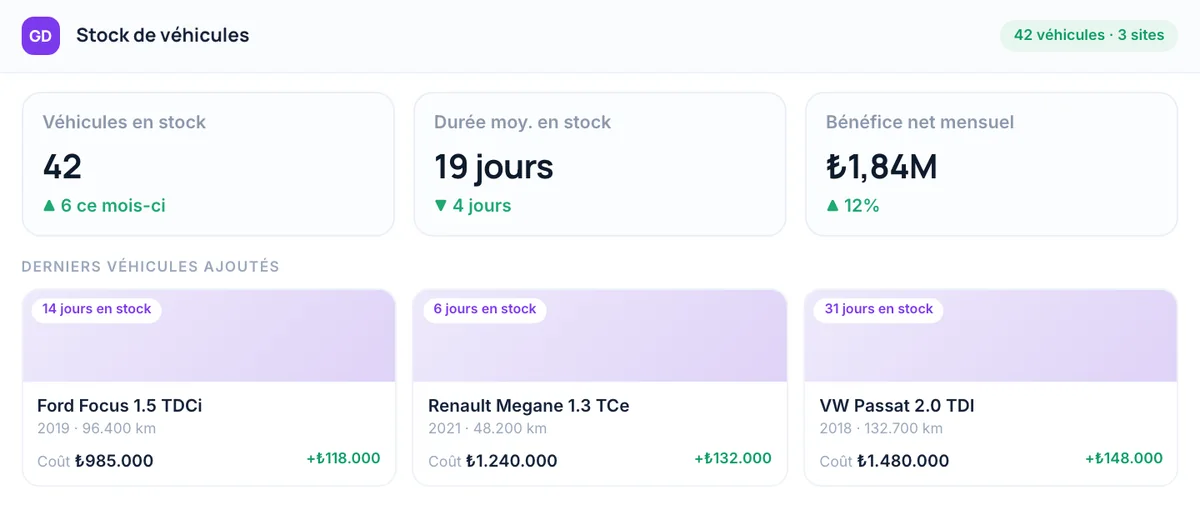Image resolution: width=1200 pixels, height=510 pixels.
Task: Open the VW Passat 2.0 TDI thumbnail image
Action: tap(991, 336)
